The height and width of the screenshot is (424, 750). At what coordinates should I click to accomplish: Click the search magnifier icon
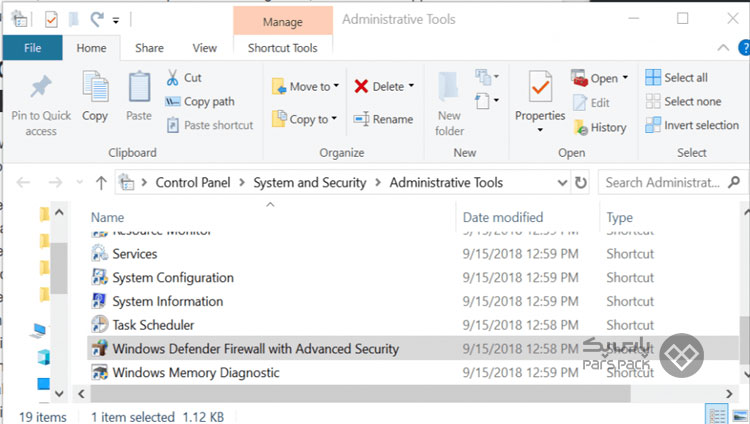click(734, 182)
